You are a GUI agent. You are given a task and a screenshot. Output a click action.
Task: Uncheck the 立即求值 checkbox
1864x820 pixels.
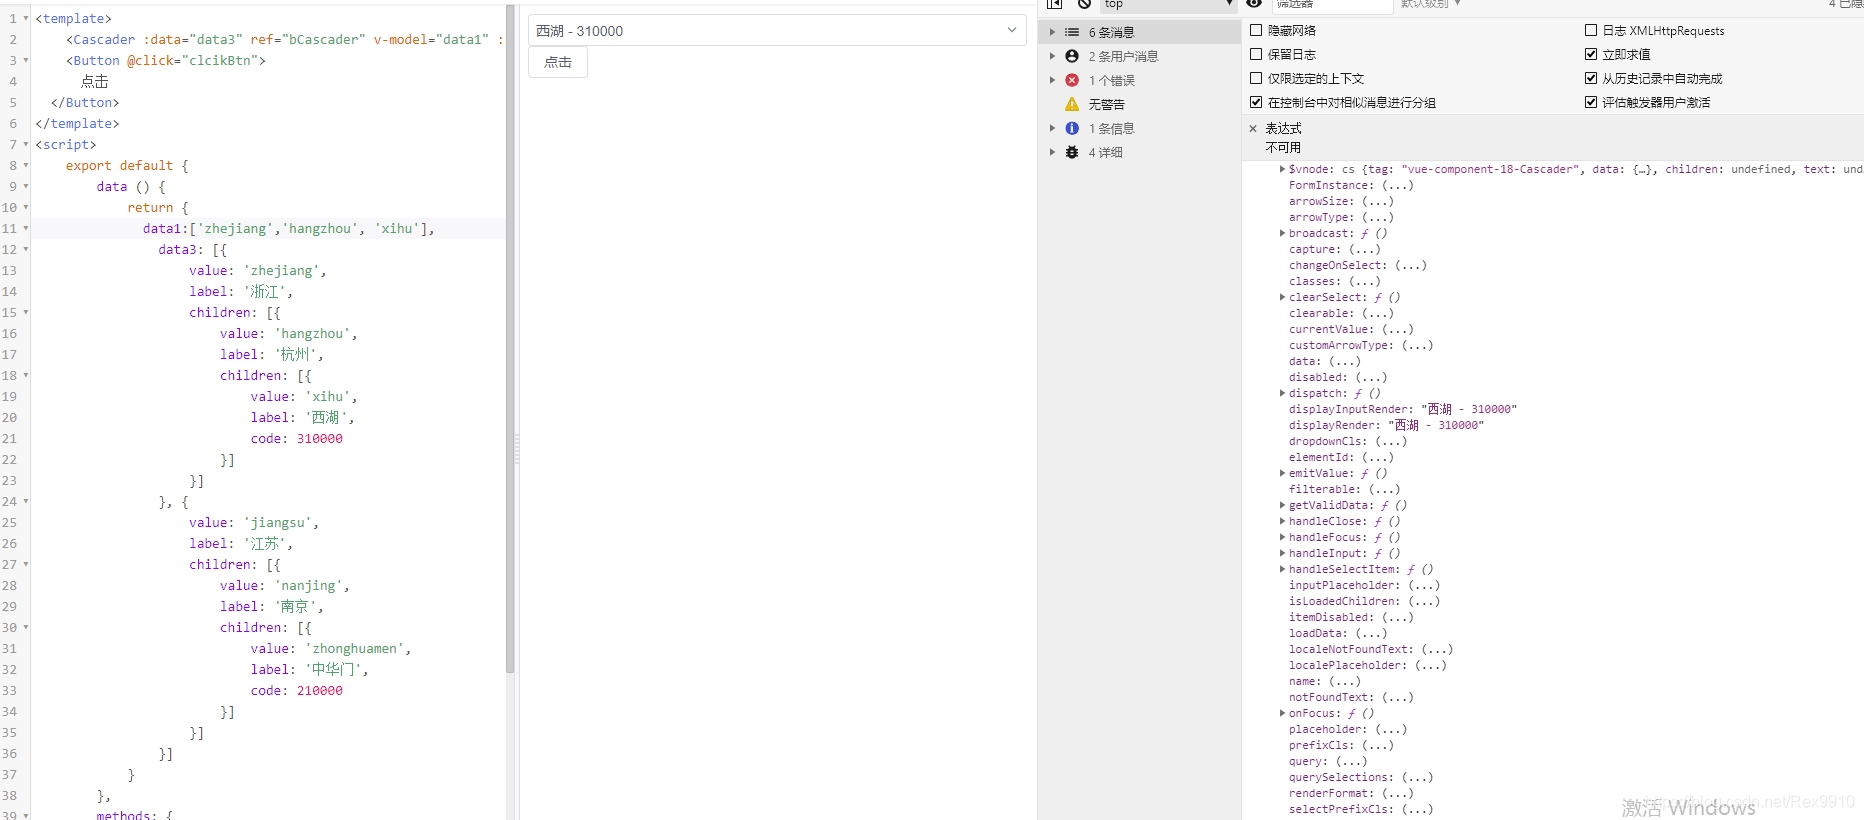pyautogui.click(x=1591, y=54)
